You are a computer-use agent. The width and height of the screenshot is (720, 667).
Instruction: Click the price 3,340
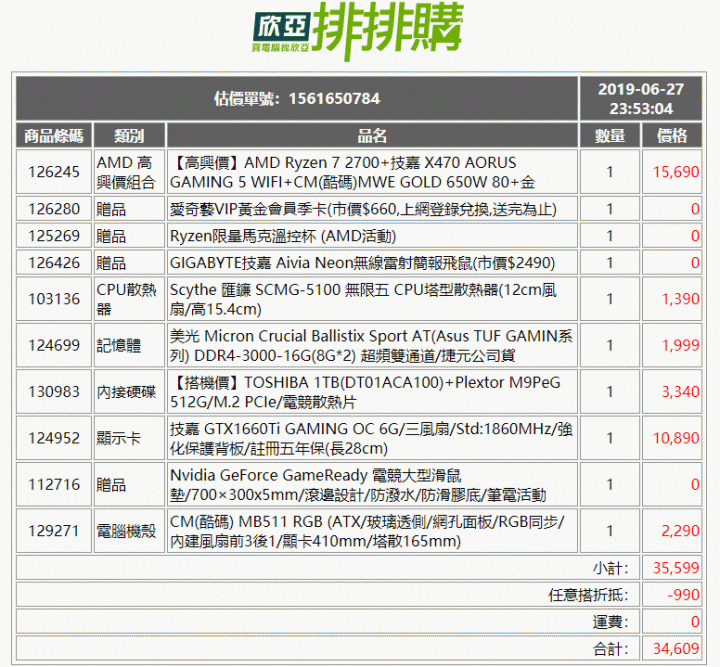(x=680, y=392)
